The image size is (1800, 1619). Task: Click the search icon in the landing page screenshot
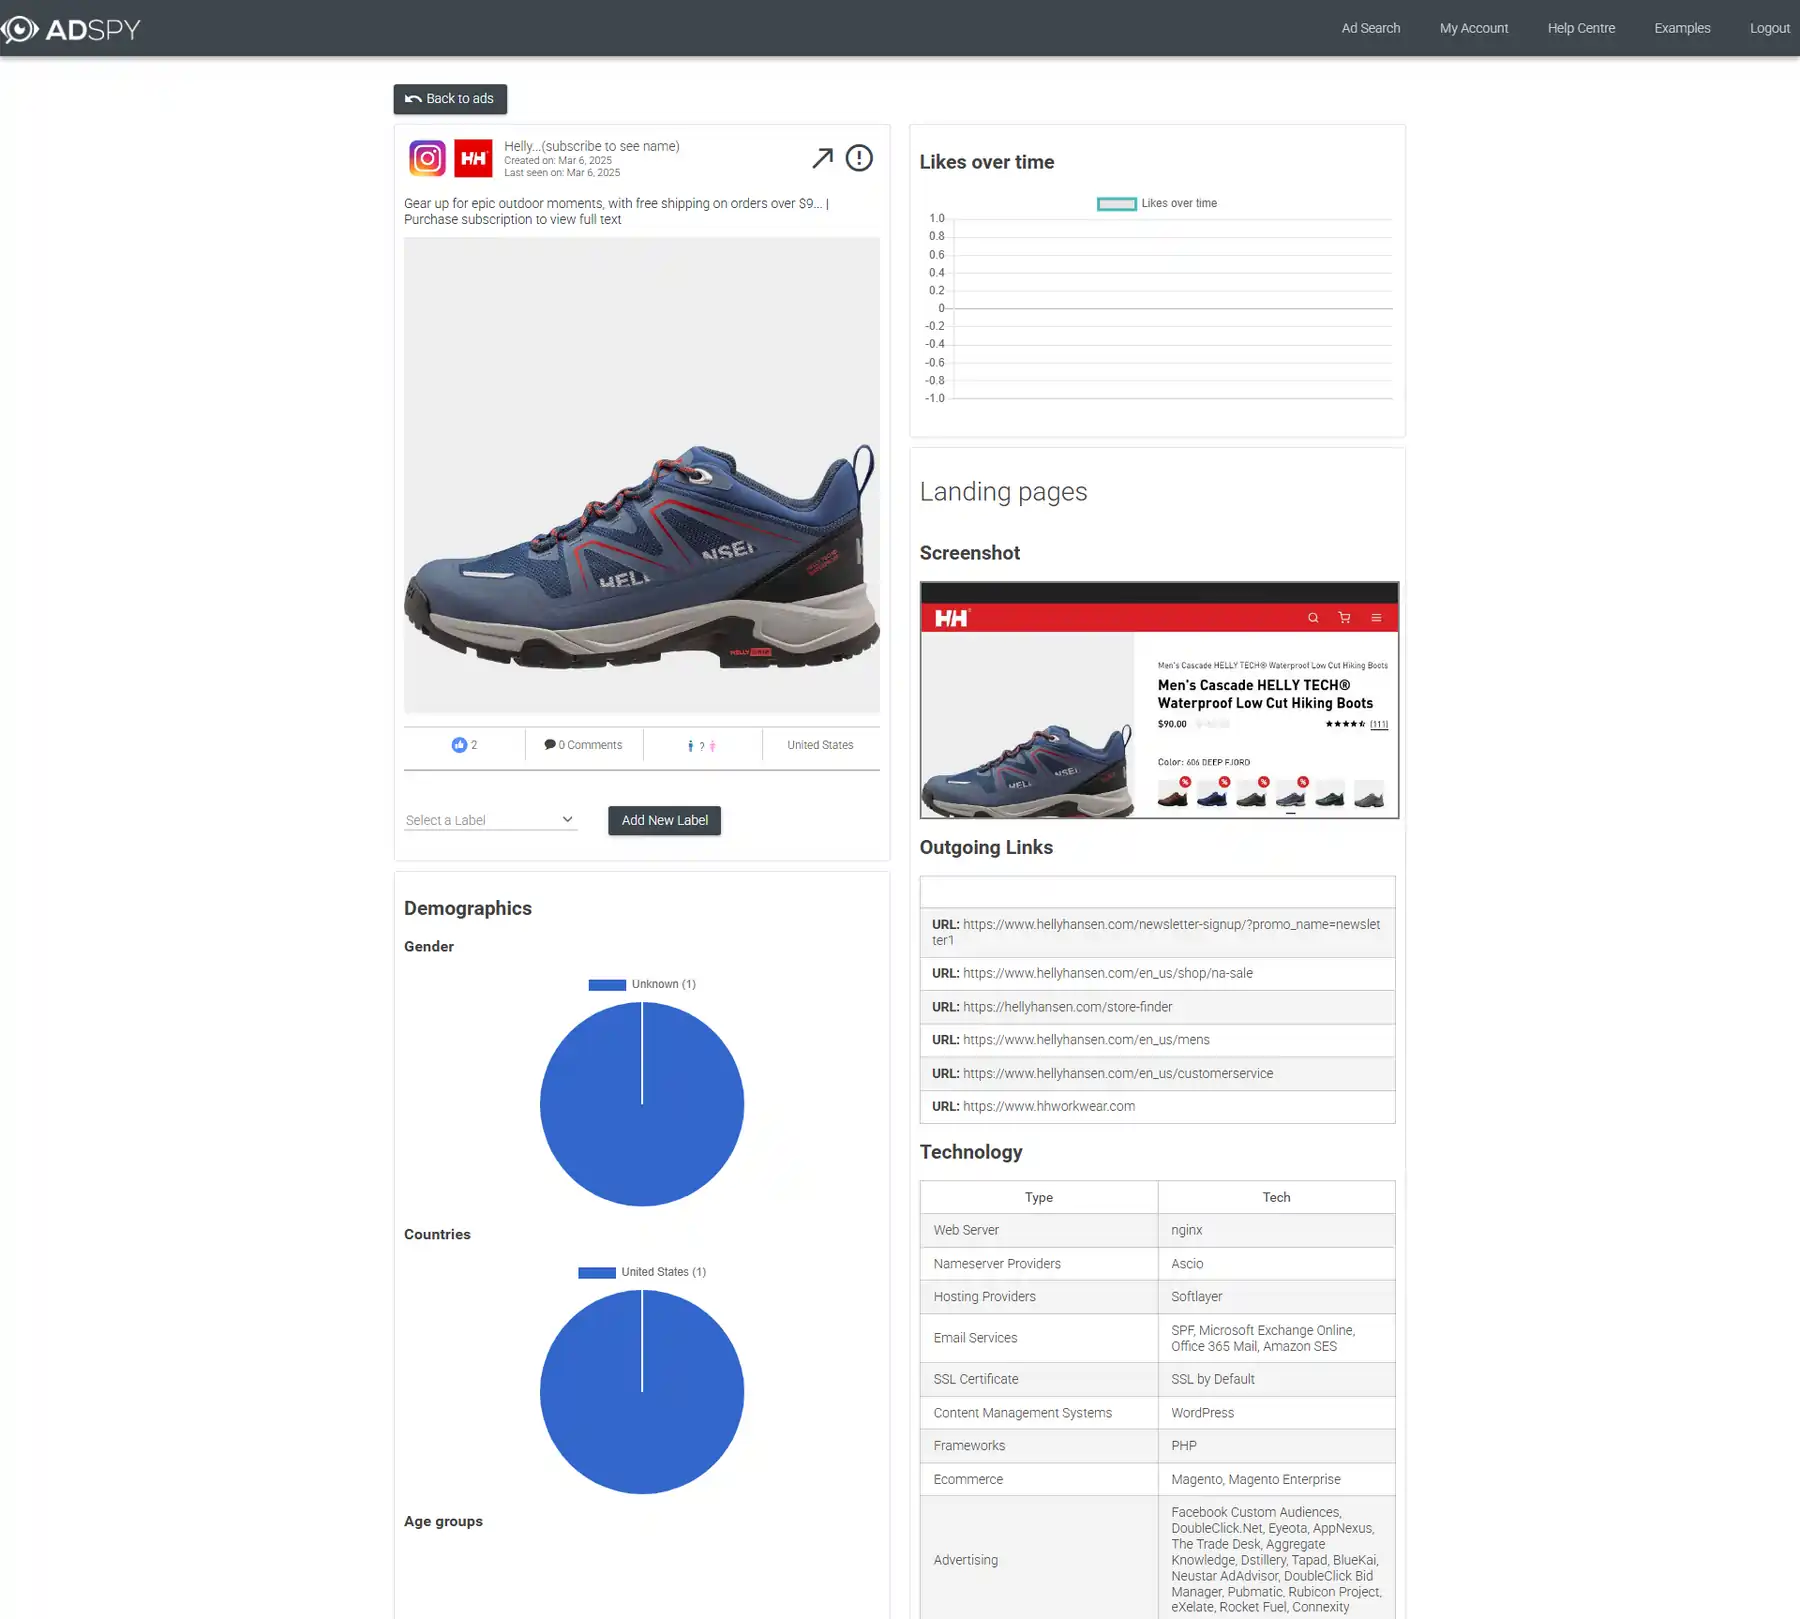pos(1313,618)
